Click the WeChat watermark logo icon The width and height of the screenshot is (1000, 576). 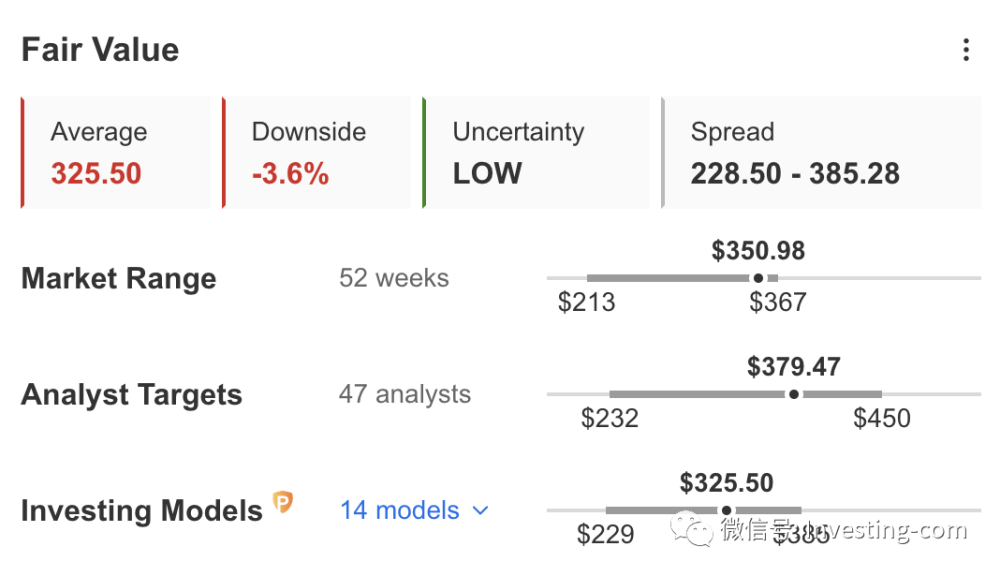coord(691,530)
